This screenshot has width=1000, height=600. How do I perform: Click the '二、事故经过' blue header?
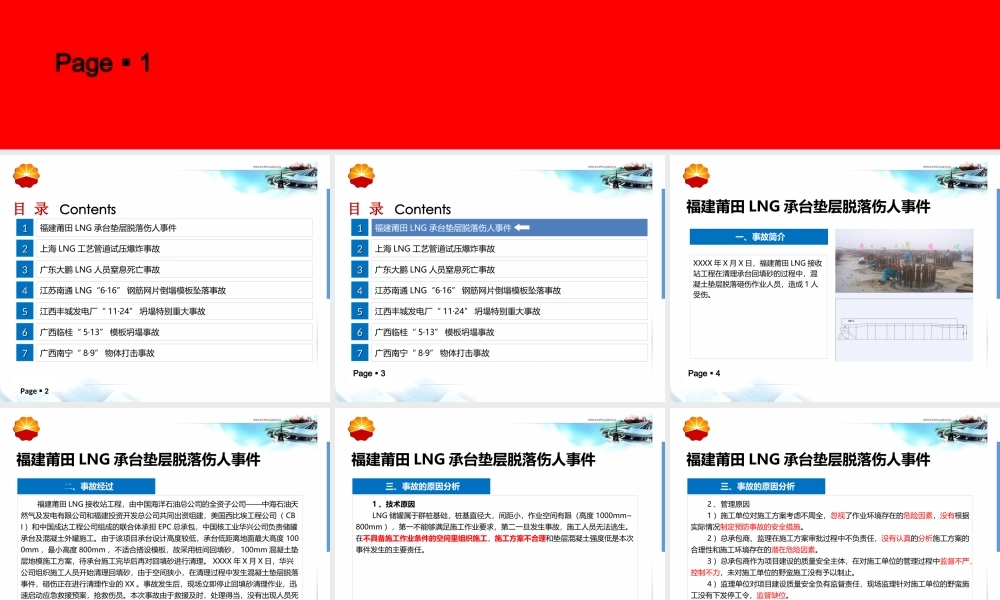(x=86, y=486)
